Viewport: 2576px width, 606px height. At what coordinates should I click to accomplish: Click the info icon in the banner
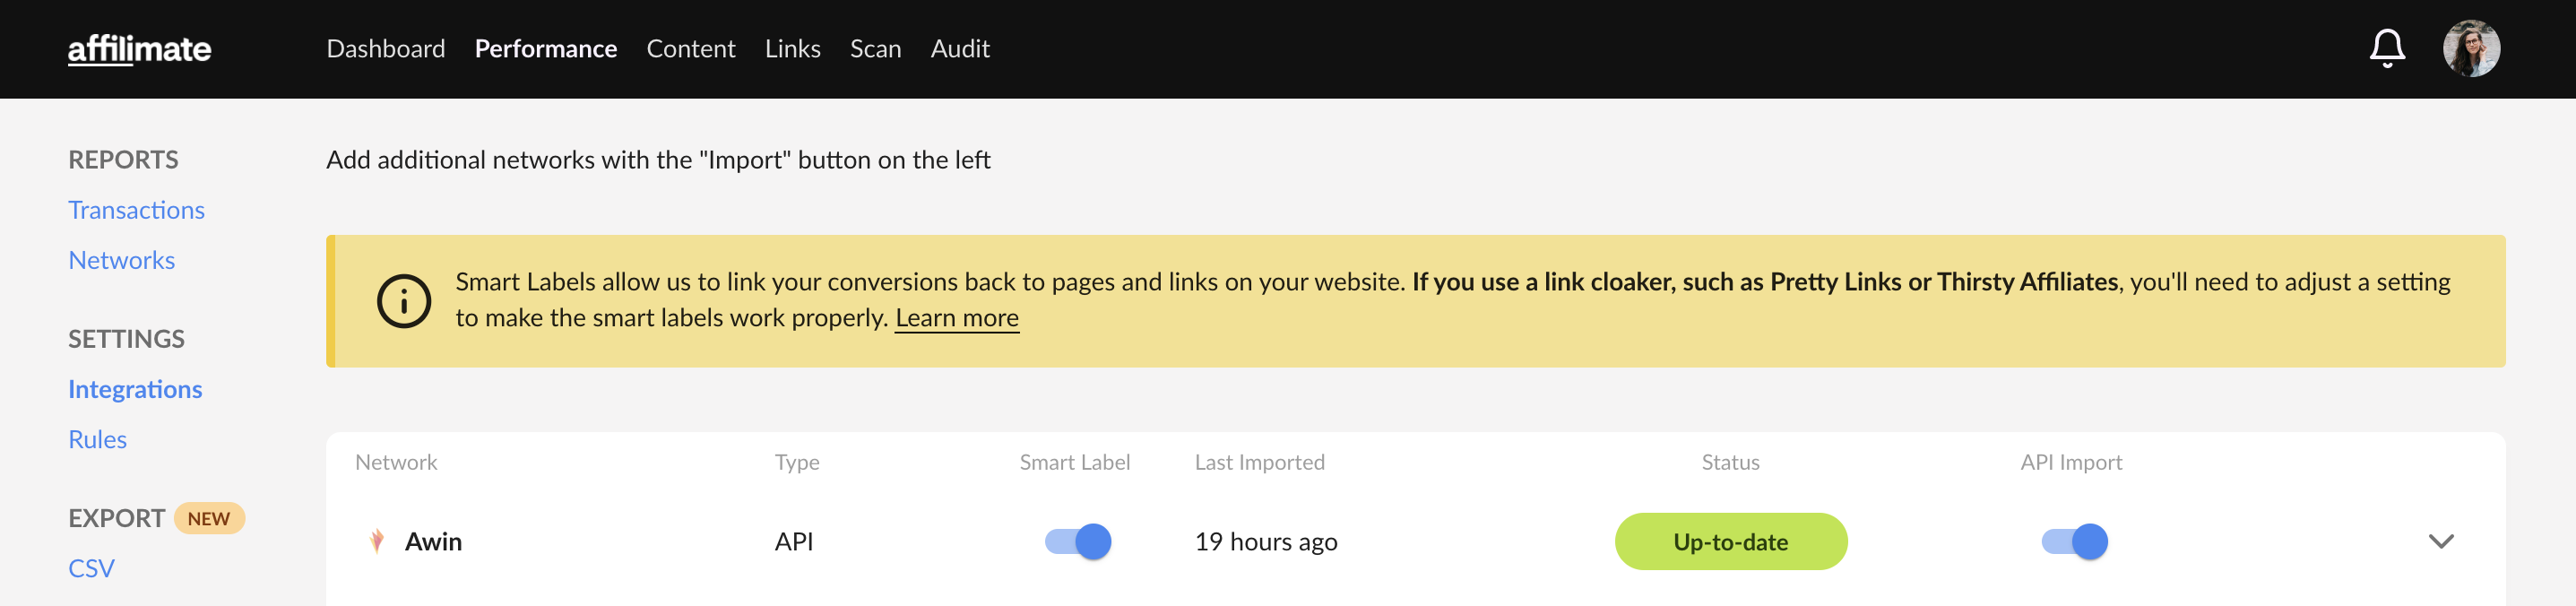pos(403,301)
